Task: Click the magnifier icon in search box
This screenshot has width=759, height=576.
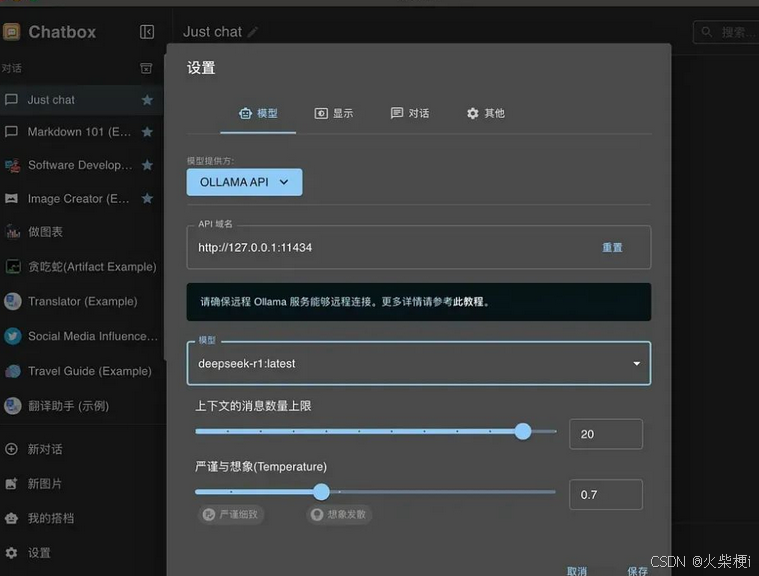Action: tap(707, 32)
